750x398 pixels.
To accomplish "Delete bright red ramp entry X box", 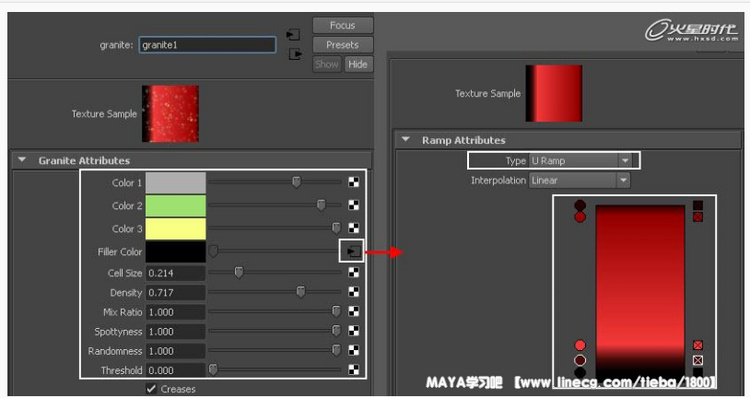I will [698, 345].
